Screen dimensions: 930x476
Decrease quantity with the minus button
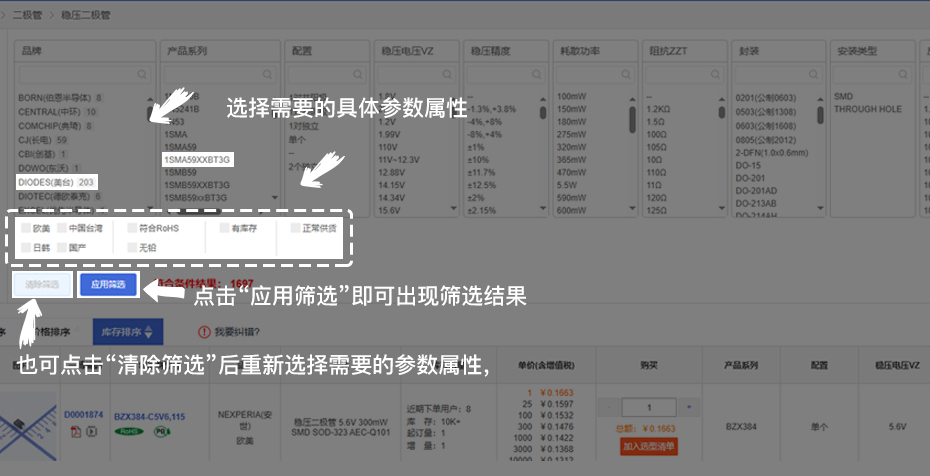click(610, 408)
